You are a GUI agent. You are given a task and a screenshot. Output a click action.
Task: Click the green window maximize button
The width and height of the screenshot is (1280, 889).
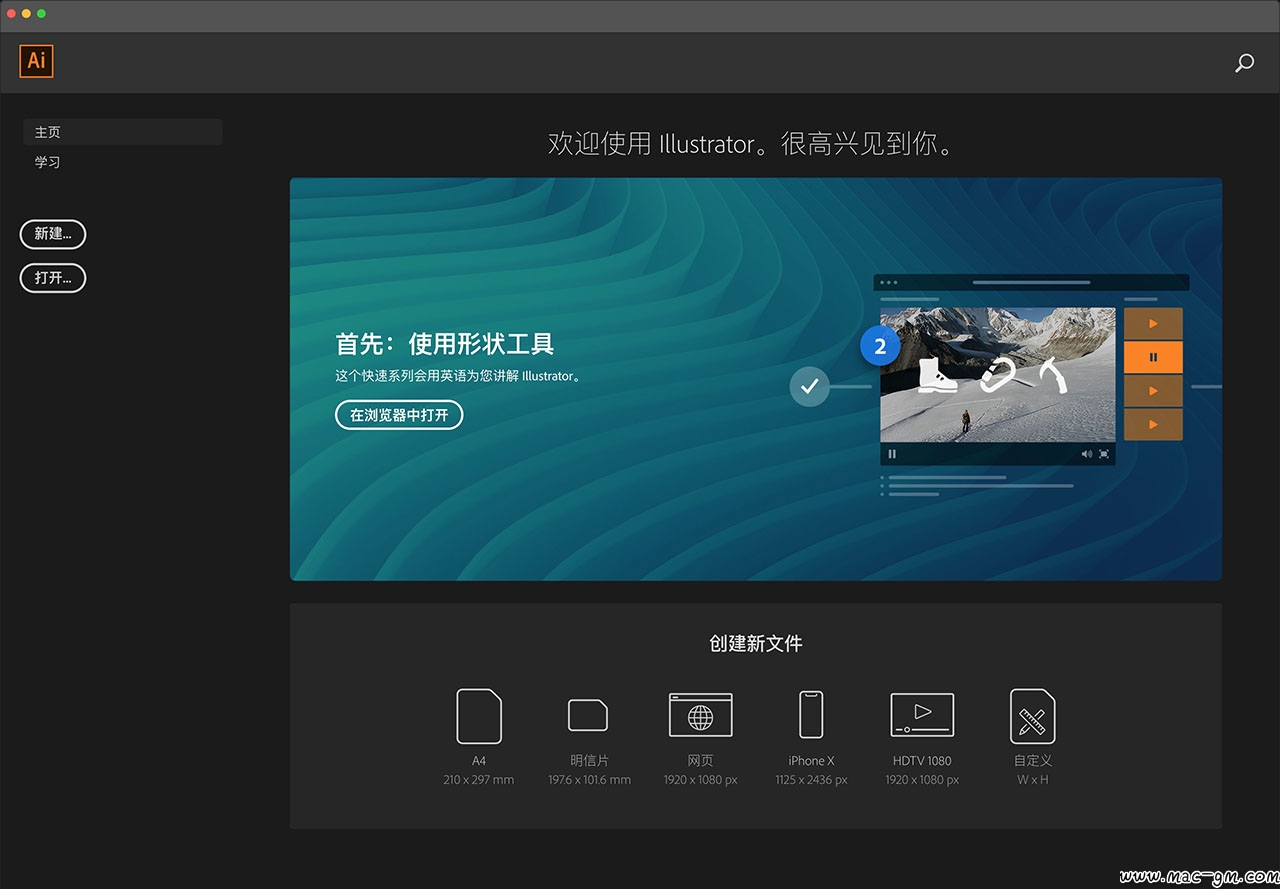41,14
